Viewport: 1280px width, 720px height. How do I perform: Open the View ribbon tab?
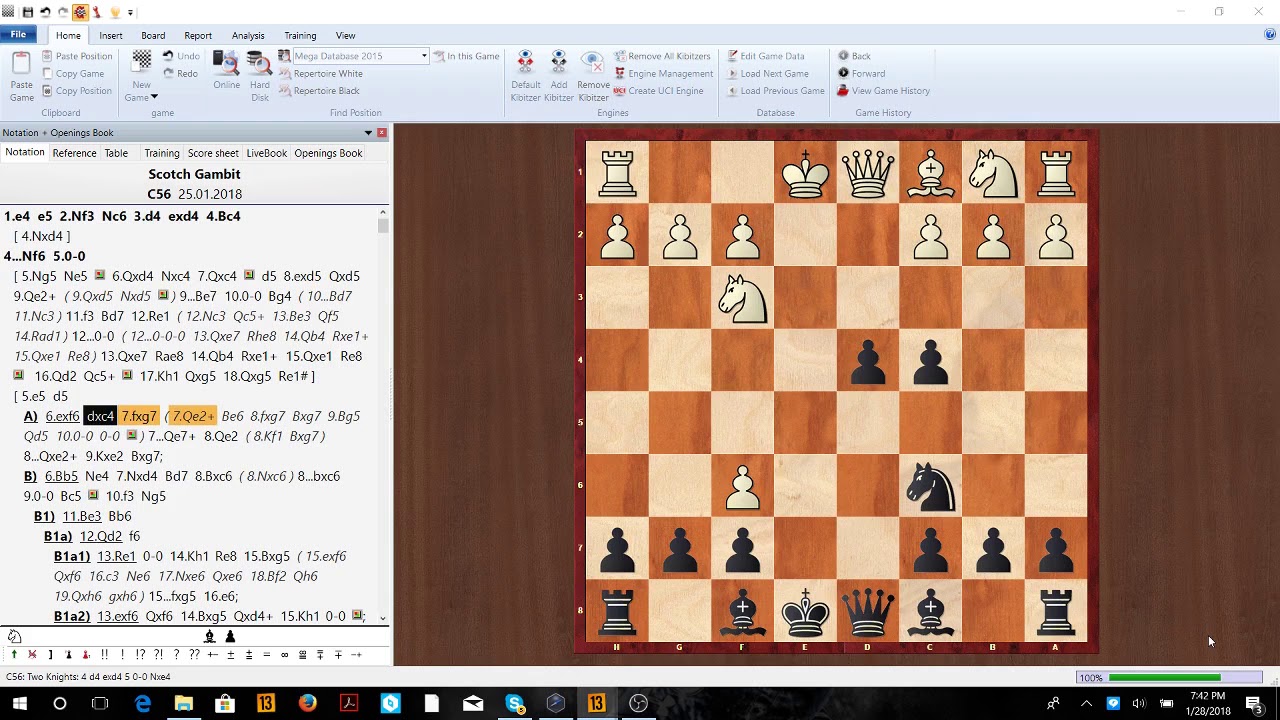click(345, 35)
